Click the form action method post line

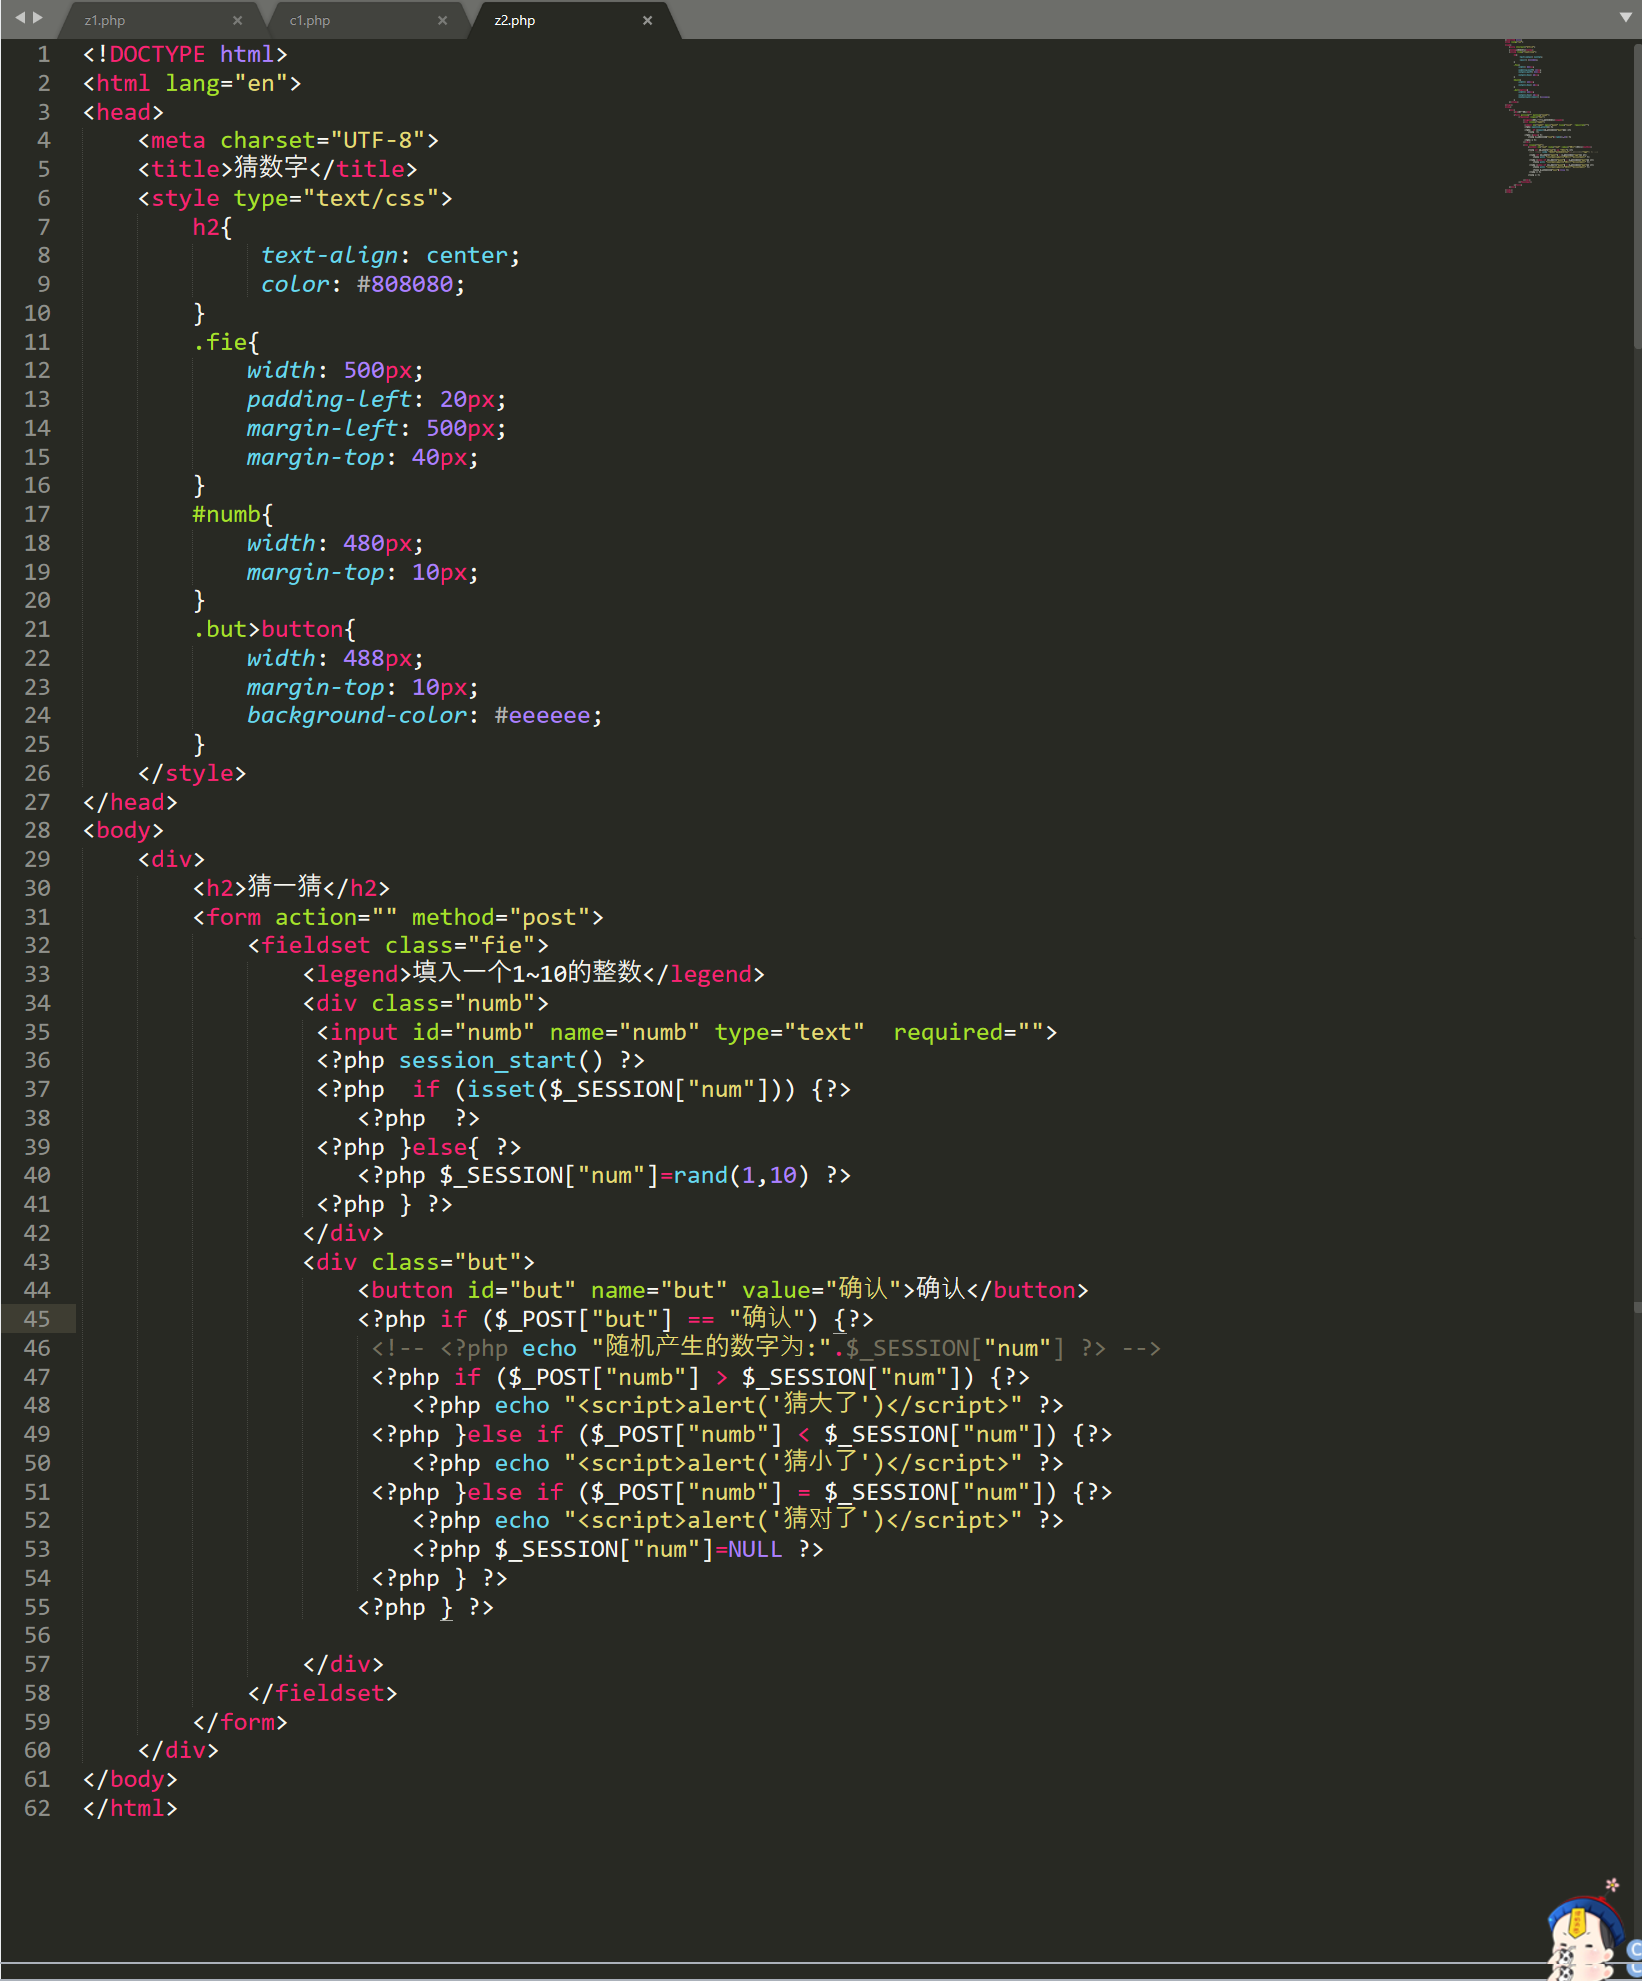pos(398,917)
